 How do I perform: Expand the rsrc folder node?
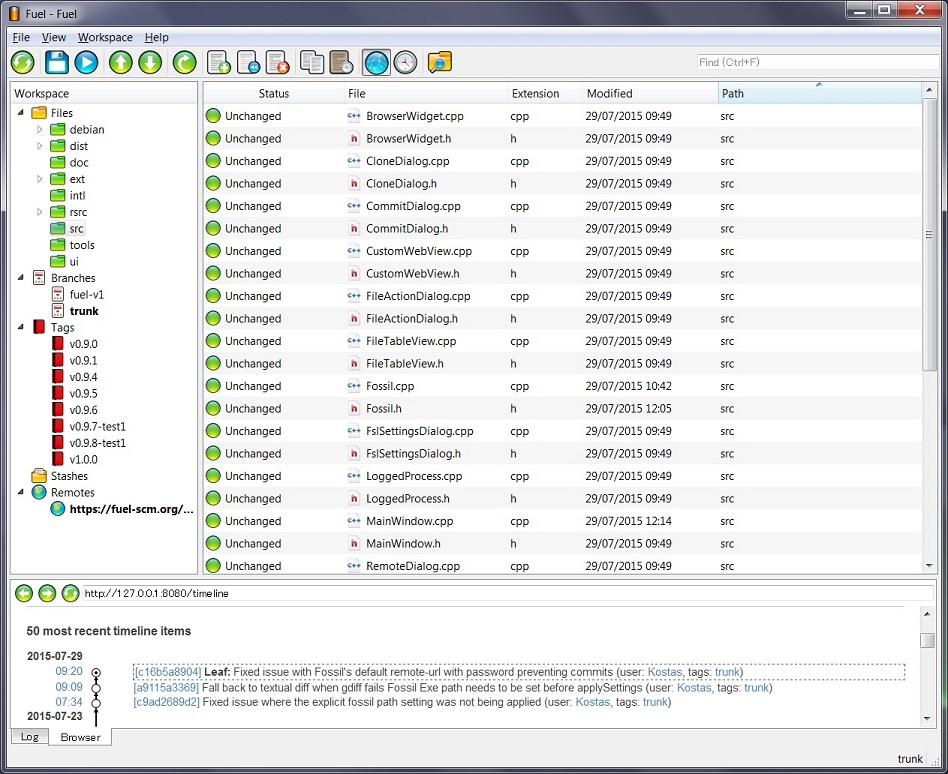[40, 212]
